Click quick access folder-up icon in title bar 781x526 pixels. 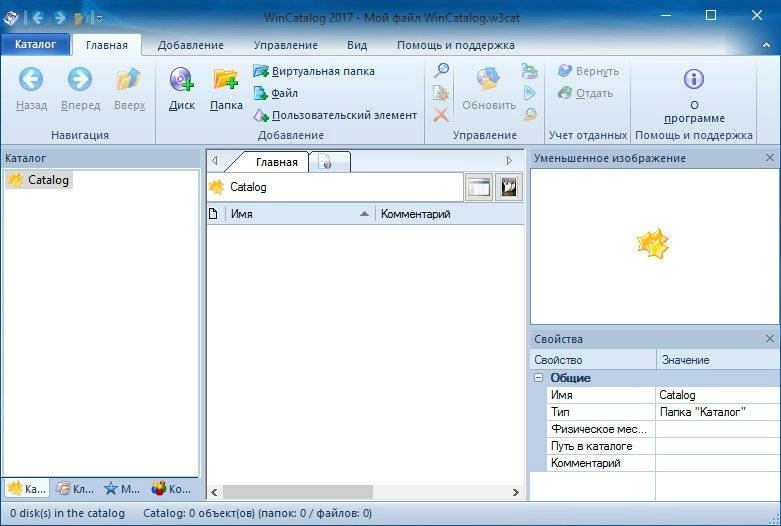click(81, 18)
